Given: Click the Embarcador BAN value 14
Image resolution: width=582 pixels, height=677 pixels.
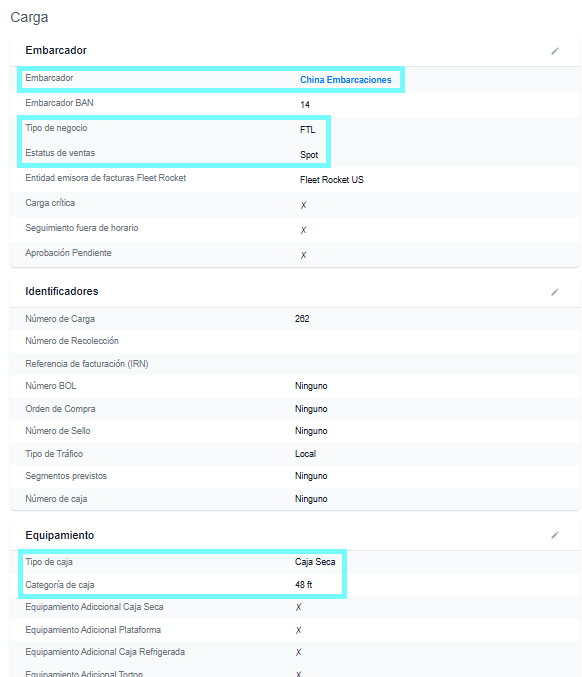Looking at the screenshot, I should click(x=305, y=105).
